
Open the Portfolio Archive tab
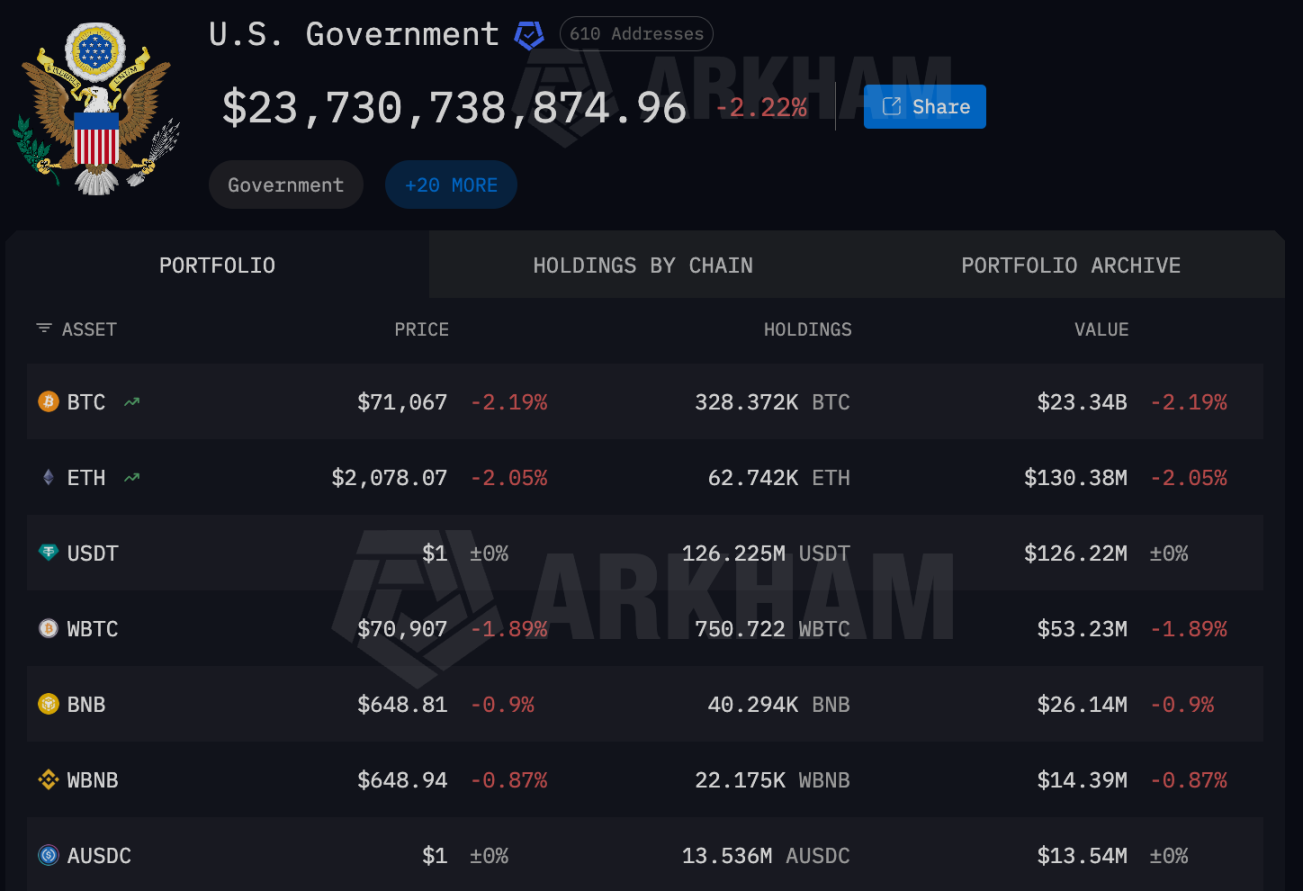1070,266
